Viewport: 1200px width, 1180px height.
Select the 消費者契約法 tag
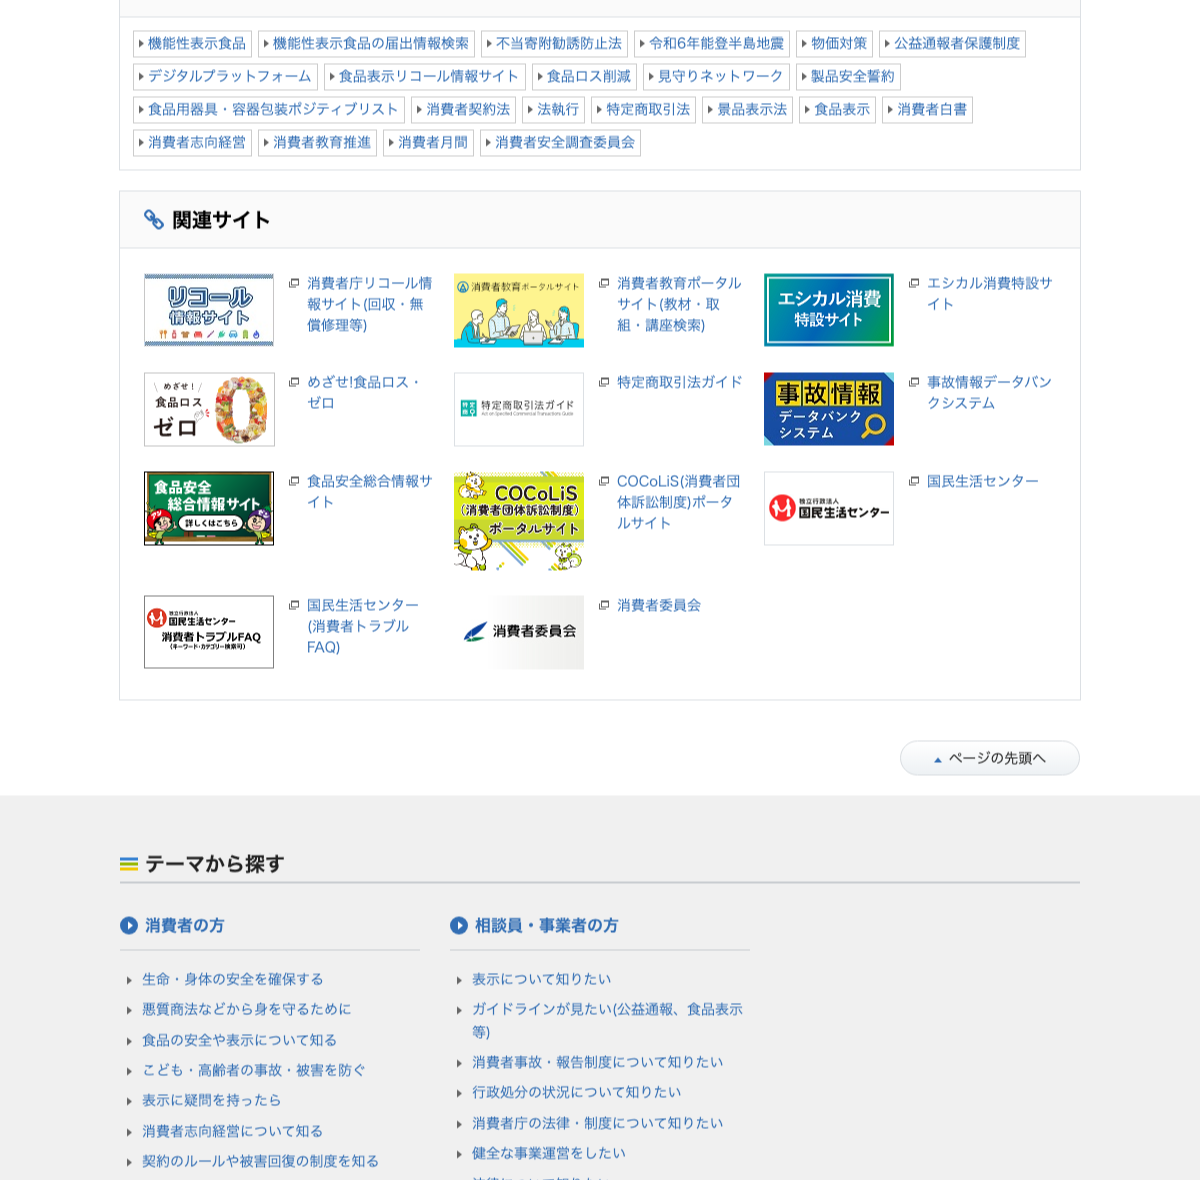pyautogui.click(x=464, y=110)
